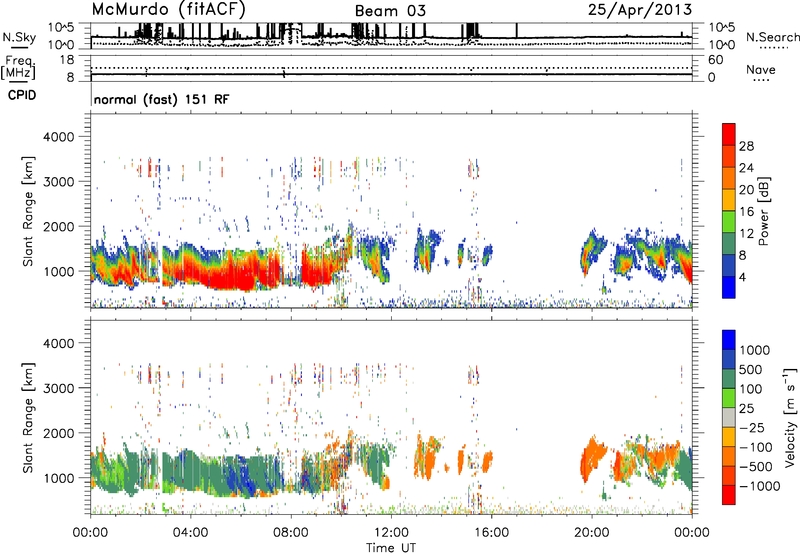Click the noise spike near 17:00 in sky-noise panel

click(516, 31)
